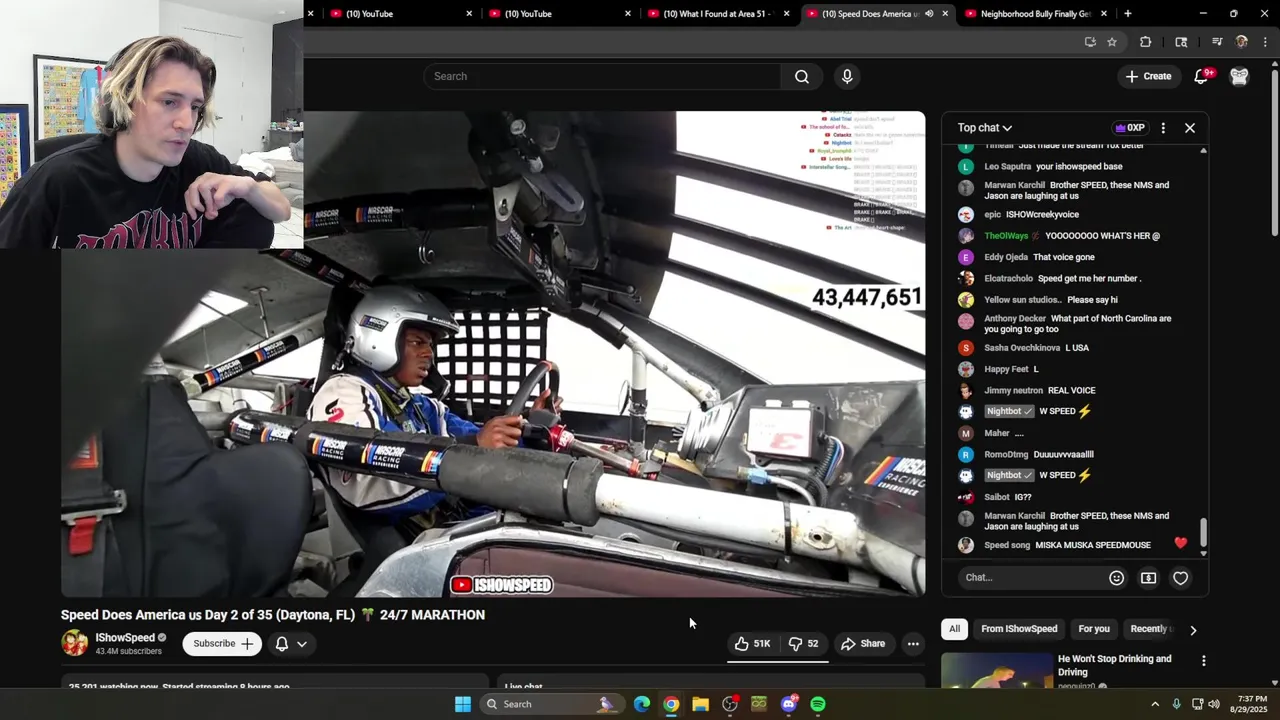Open Microsoft Edge from taskbar
This screenshot has width=1280, height=720.
(642, 704)
